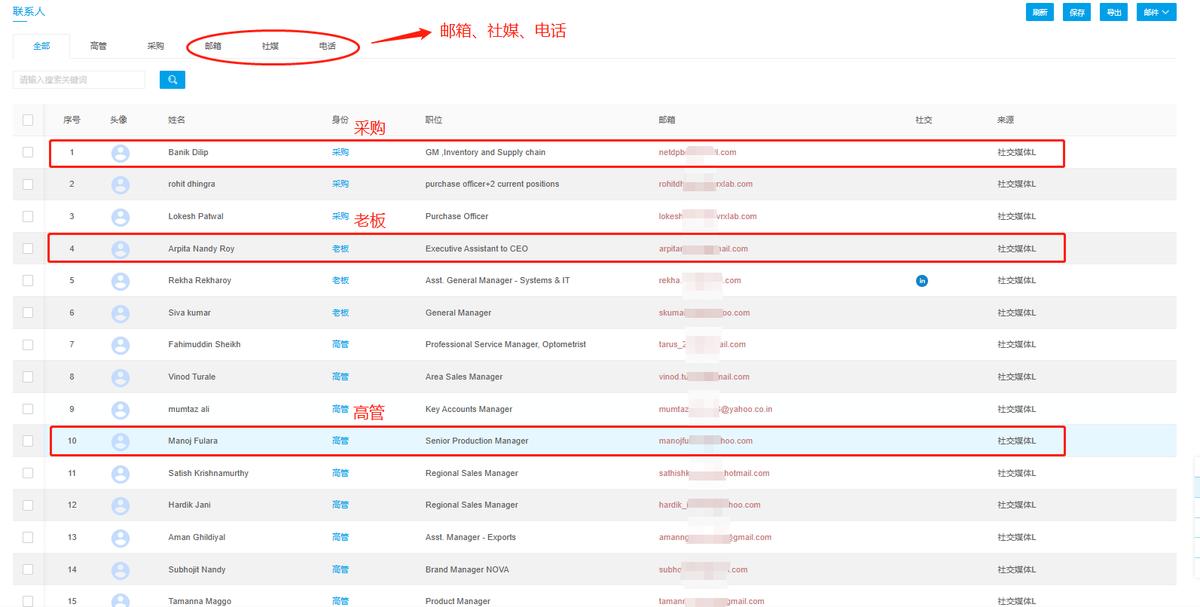Click avatar icon of Aman Ghildiyal

coord(120,538)
